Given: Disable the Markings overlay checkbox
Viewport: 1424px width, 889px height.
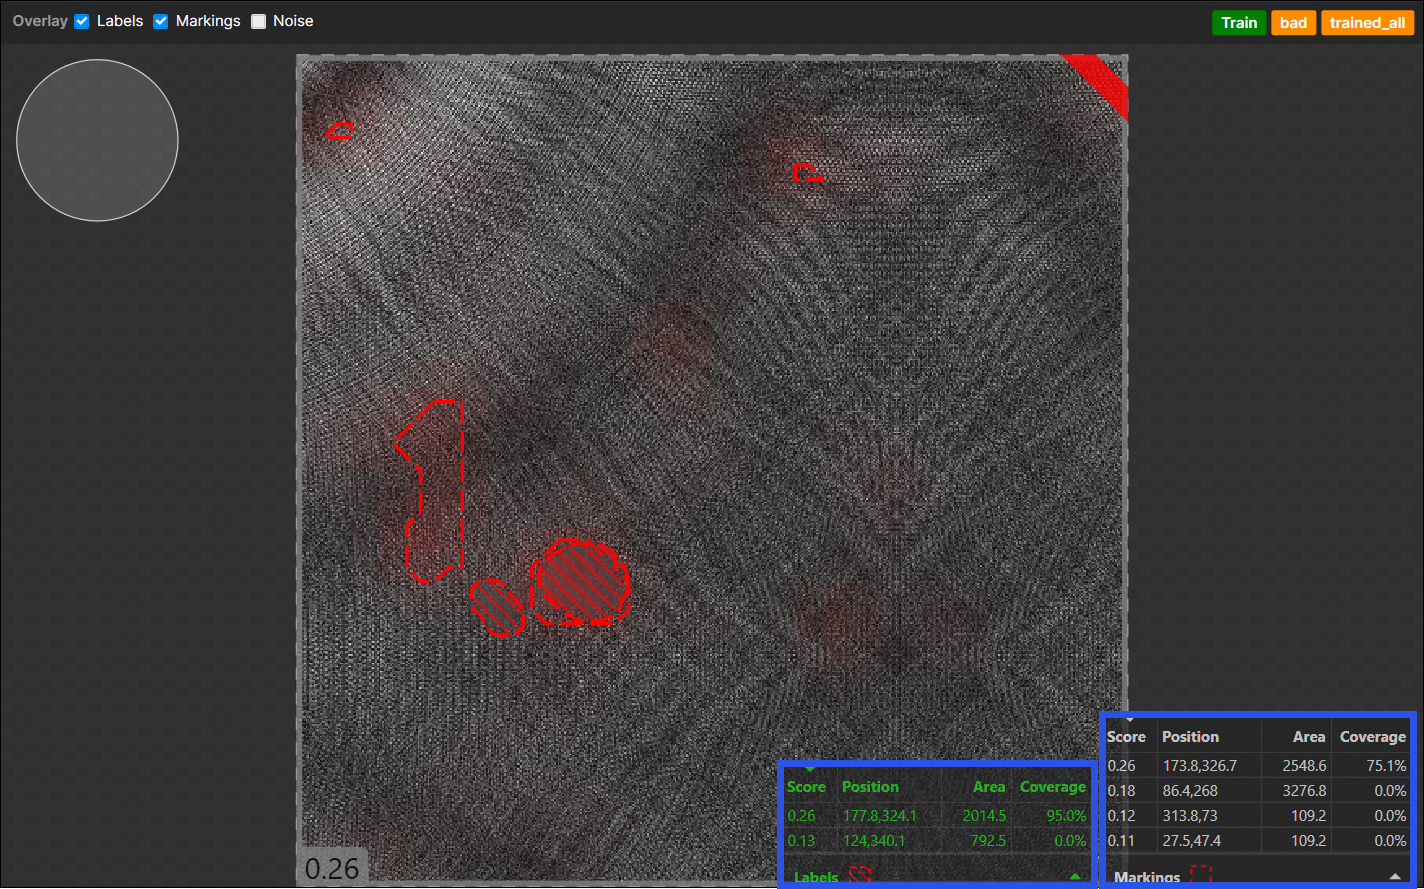Looking at the screenshot, I should [x=160, y=21].
